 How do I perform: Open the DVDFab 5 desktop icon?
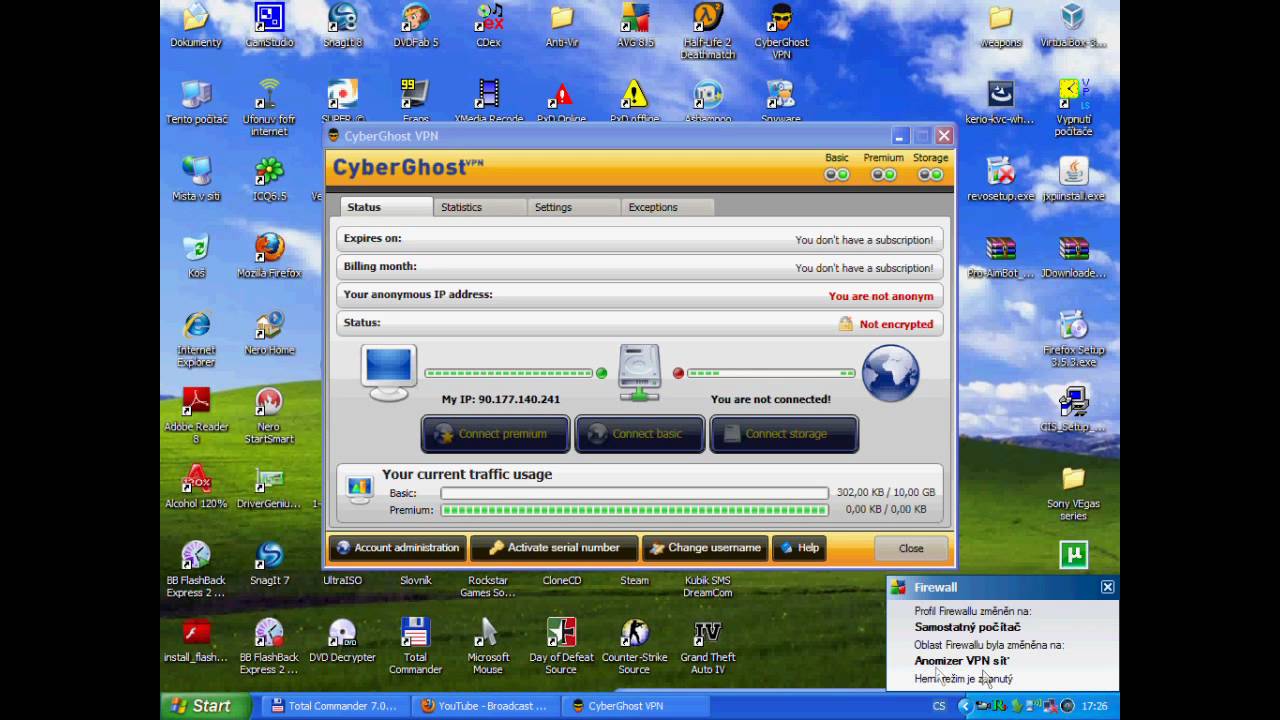point(415,26)
